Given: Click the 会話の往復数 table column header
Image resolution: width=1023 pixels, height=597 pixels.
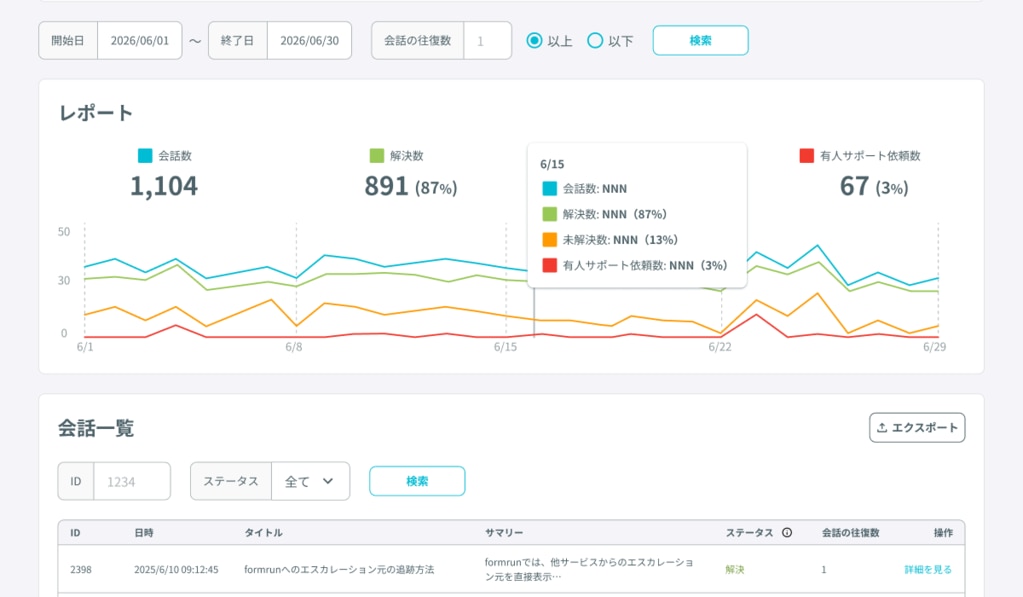Looking at the screenshot, I should pyautogui.click(x=850, y=533).
